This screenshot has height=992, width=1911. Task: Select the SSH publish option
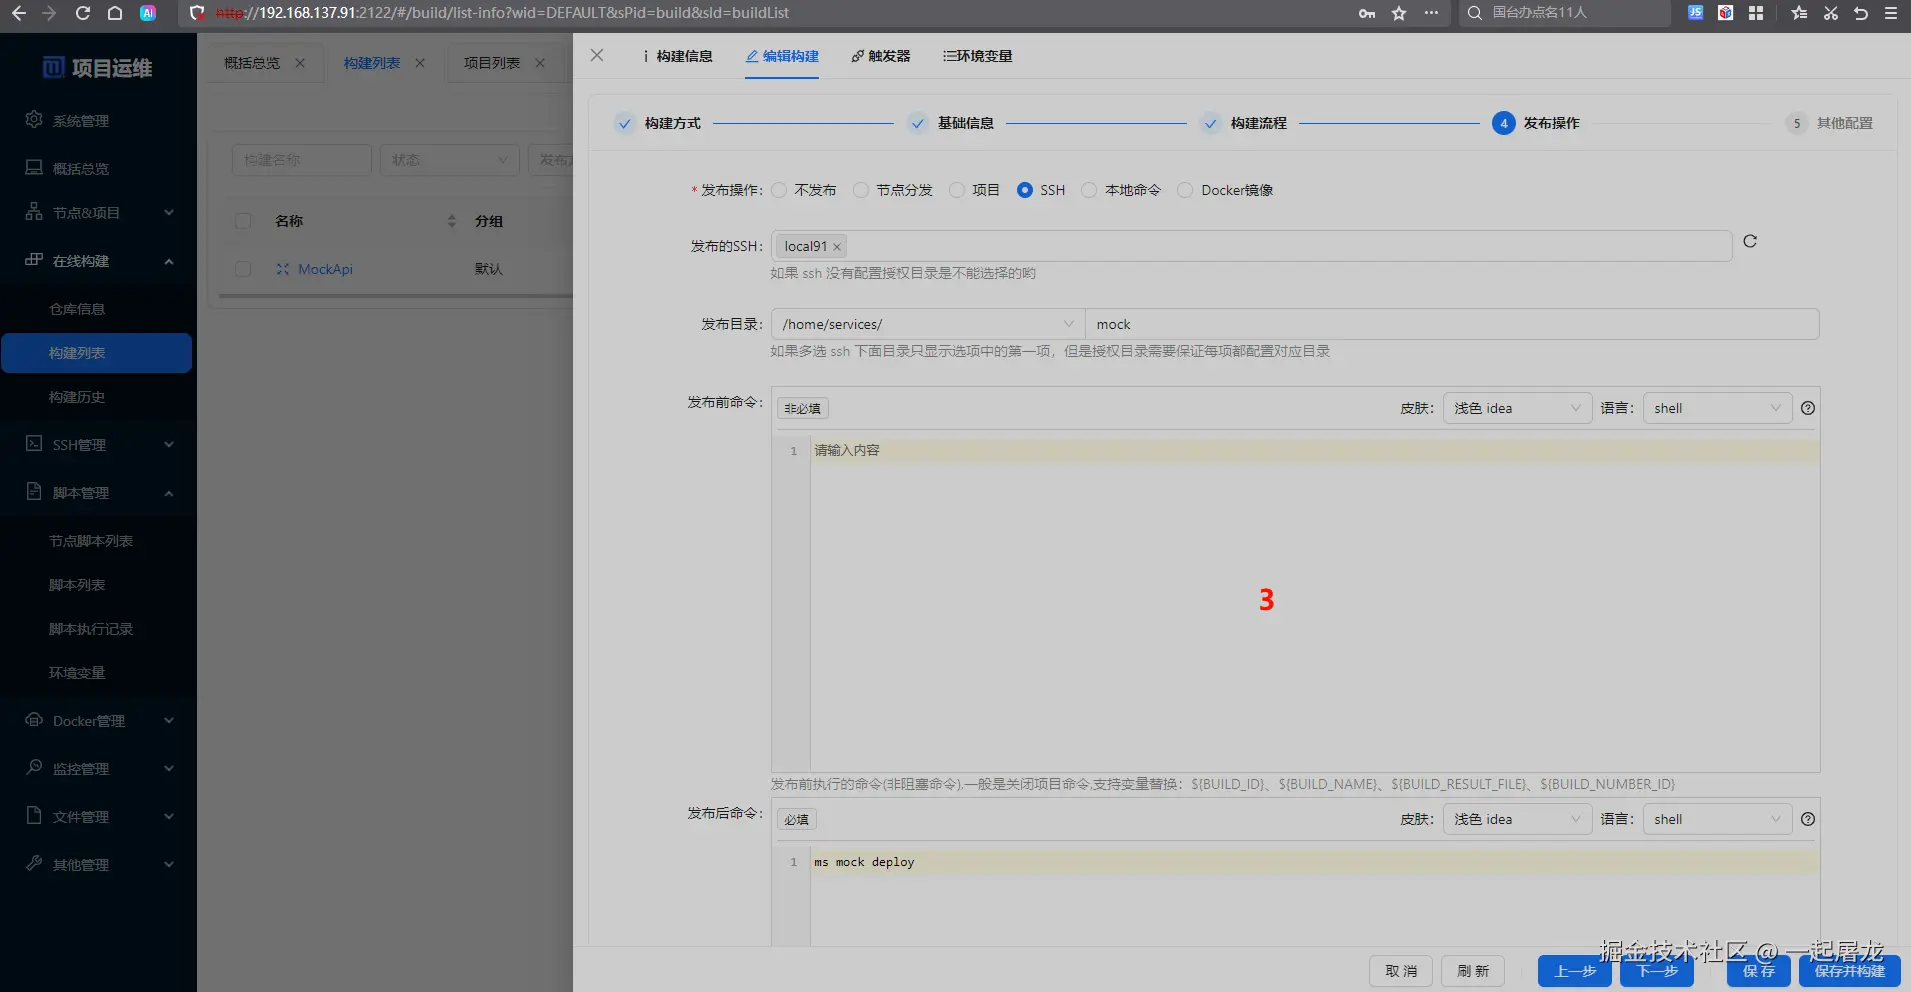1025,190
